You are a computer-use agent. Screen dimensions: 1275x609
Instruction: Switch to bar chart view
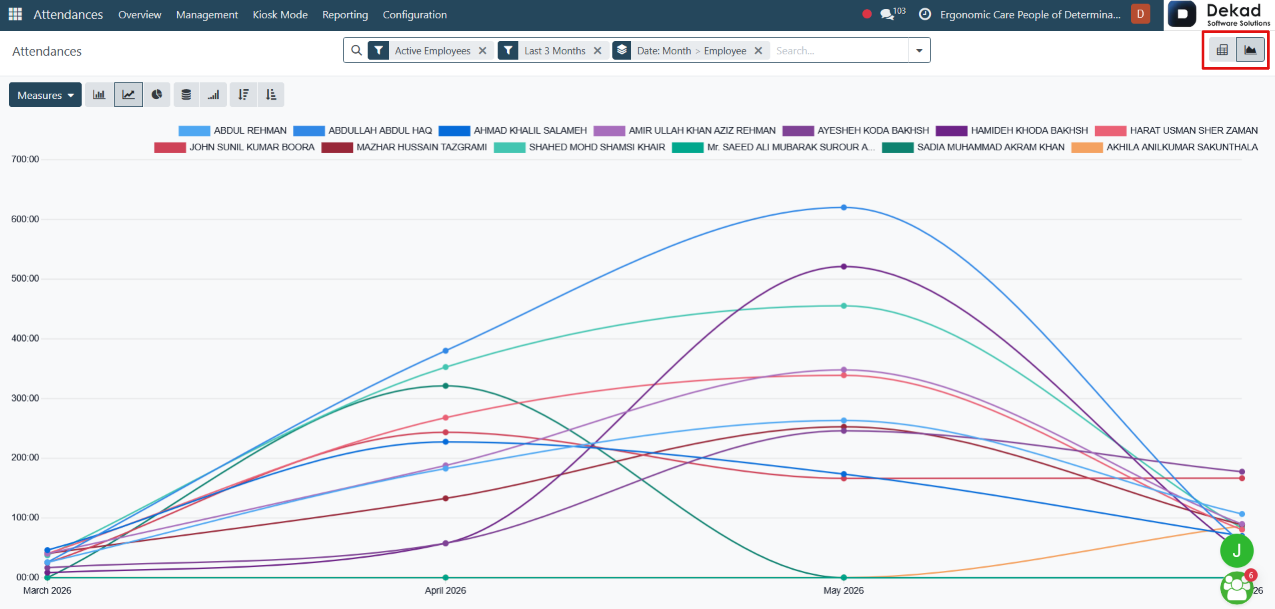(x=100, y=95)
